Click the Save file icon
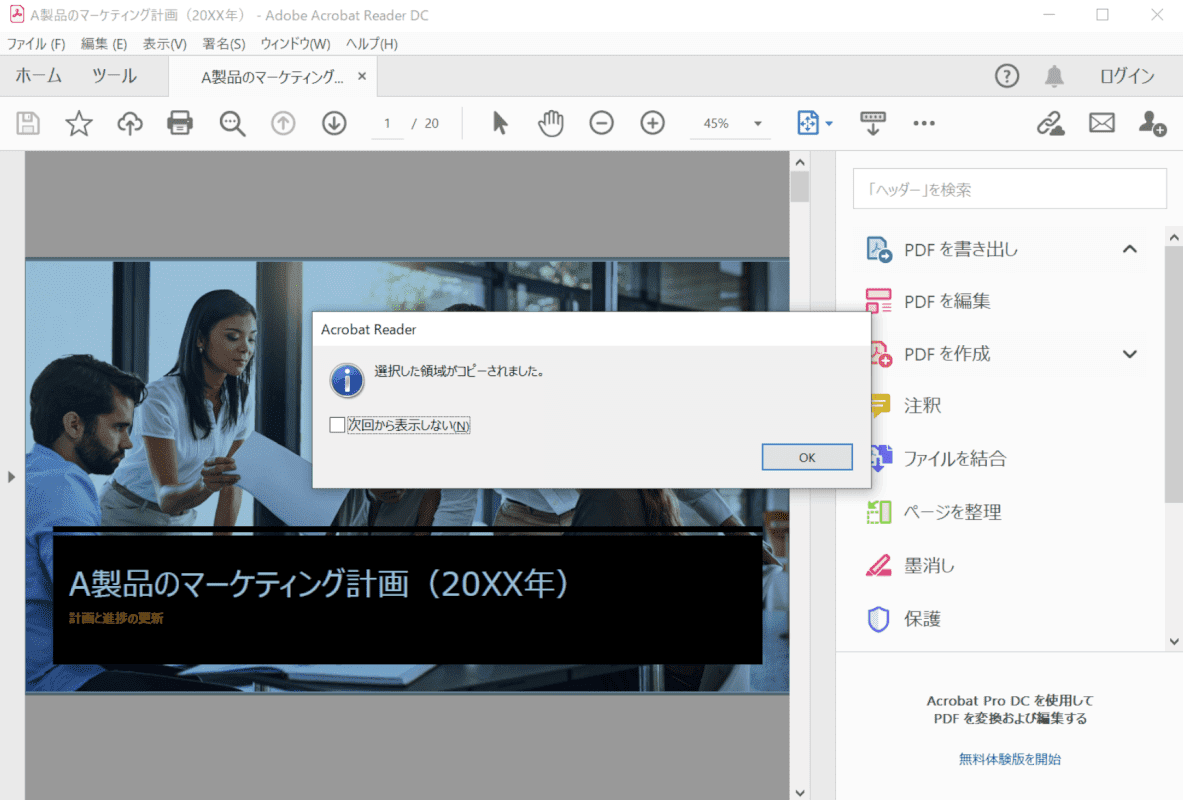Viewport: 1183px width, 800px height. click(28, 123)
